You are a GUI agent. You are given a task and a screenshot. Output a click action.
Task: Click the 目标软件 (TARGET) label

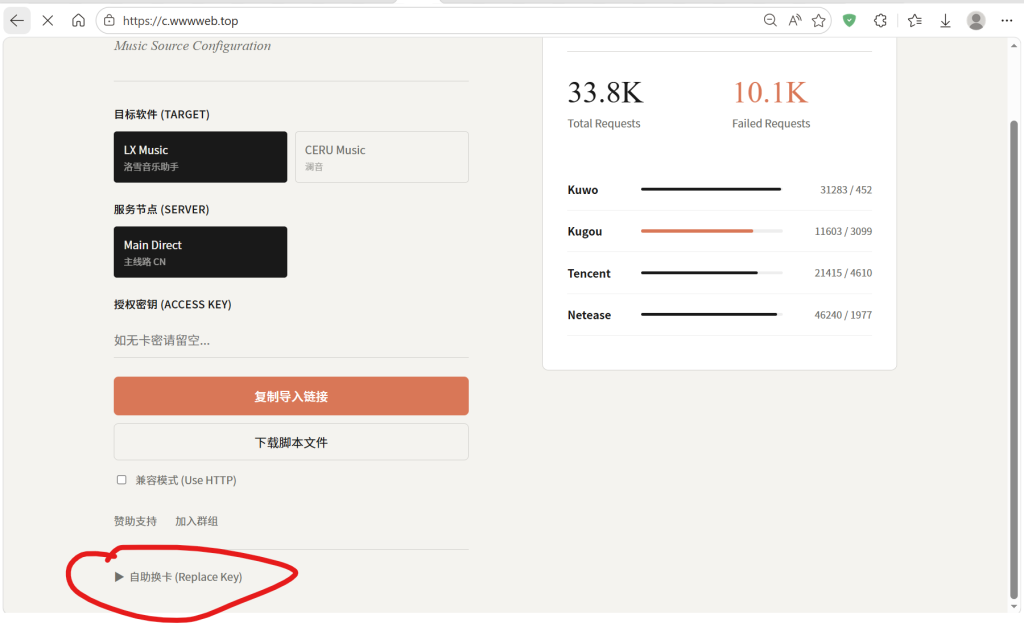click(162, 114)
